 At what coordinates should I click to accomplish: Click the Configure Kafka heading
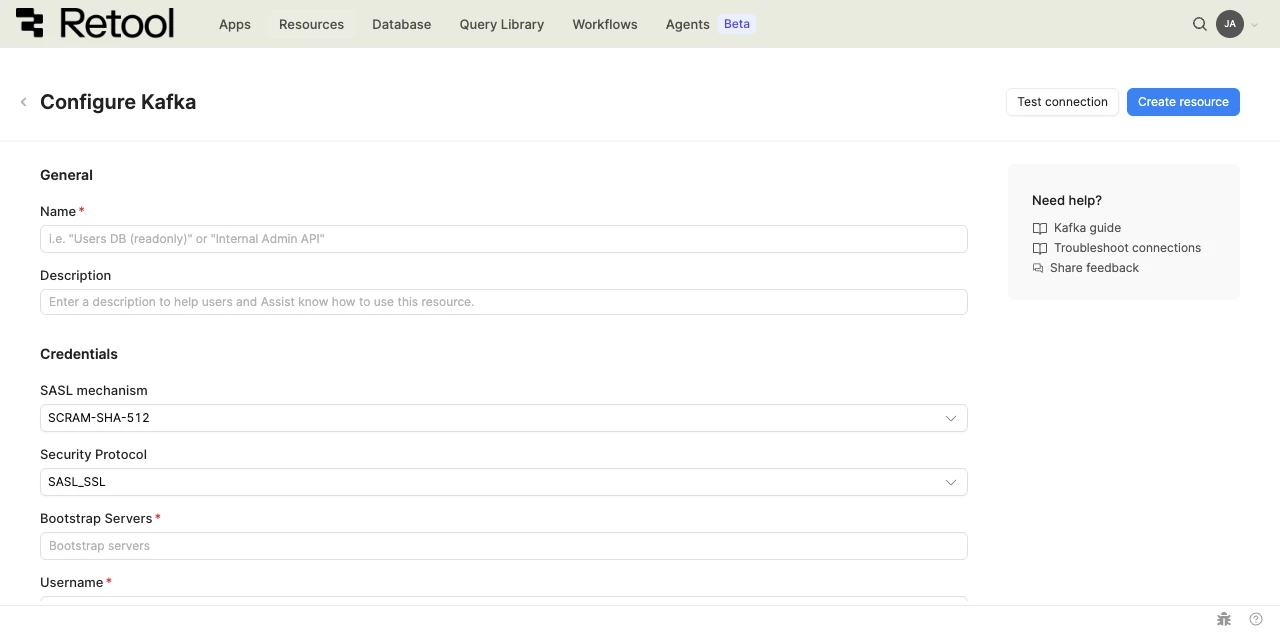click(118, 102)
